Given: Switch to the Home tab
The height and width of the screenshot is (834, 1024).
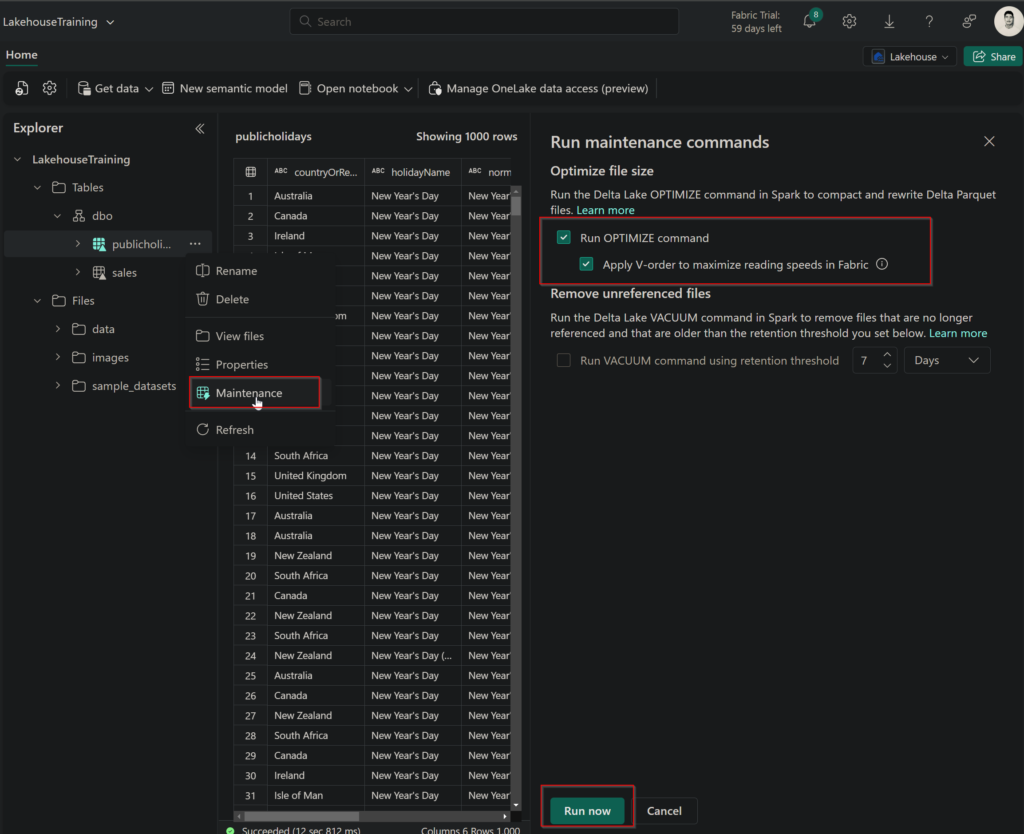Looking at the screenshot, I should [x=22, y=55].
